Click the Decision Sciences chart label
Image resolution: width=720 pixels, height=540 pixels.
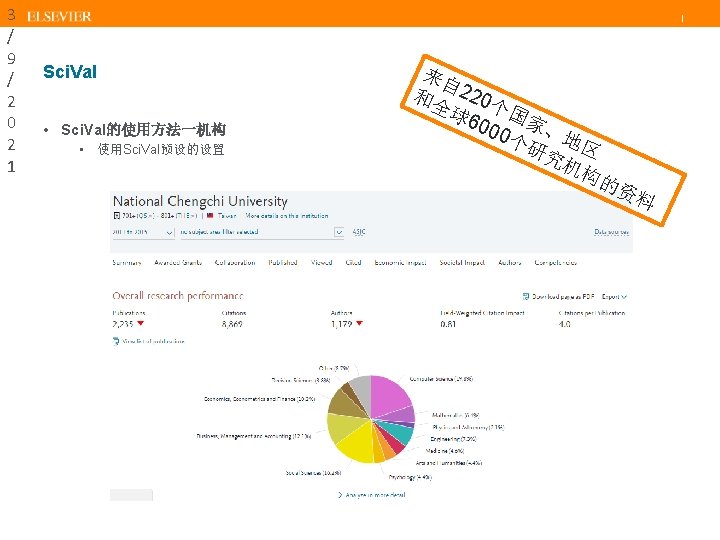(301, 380)
